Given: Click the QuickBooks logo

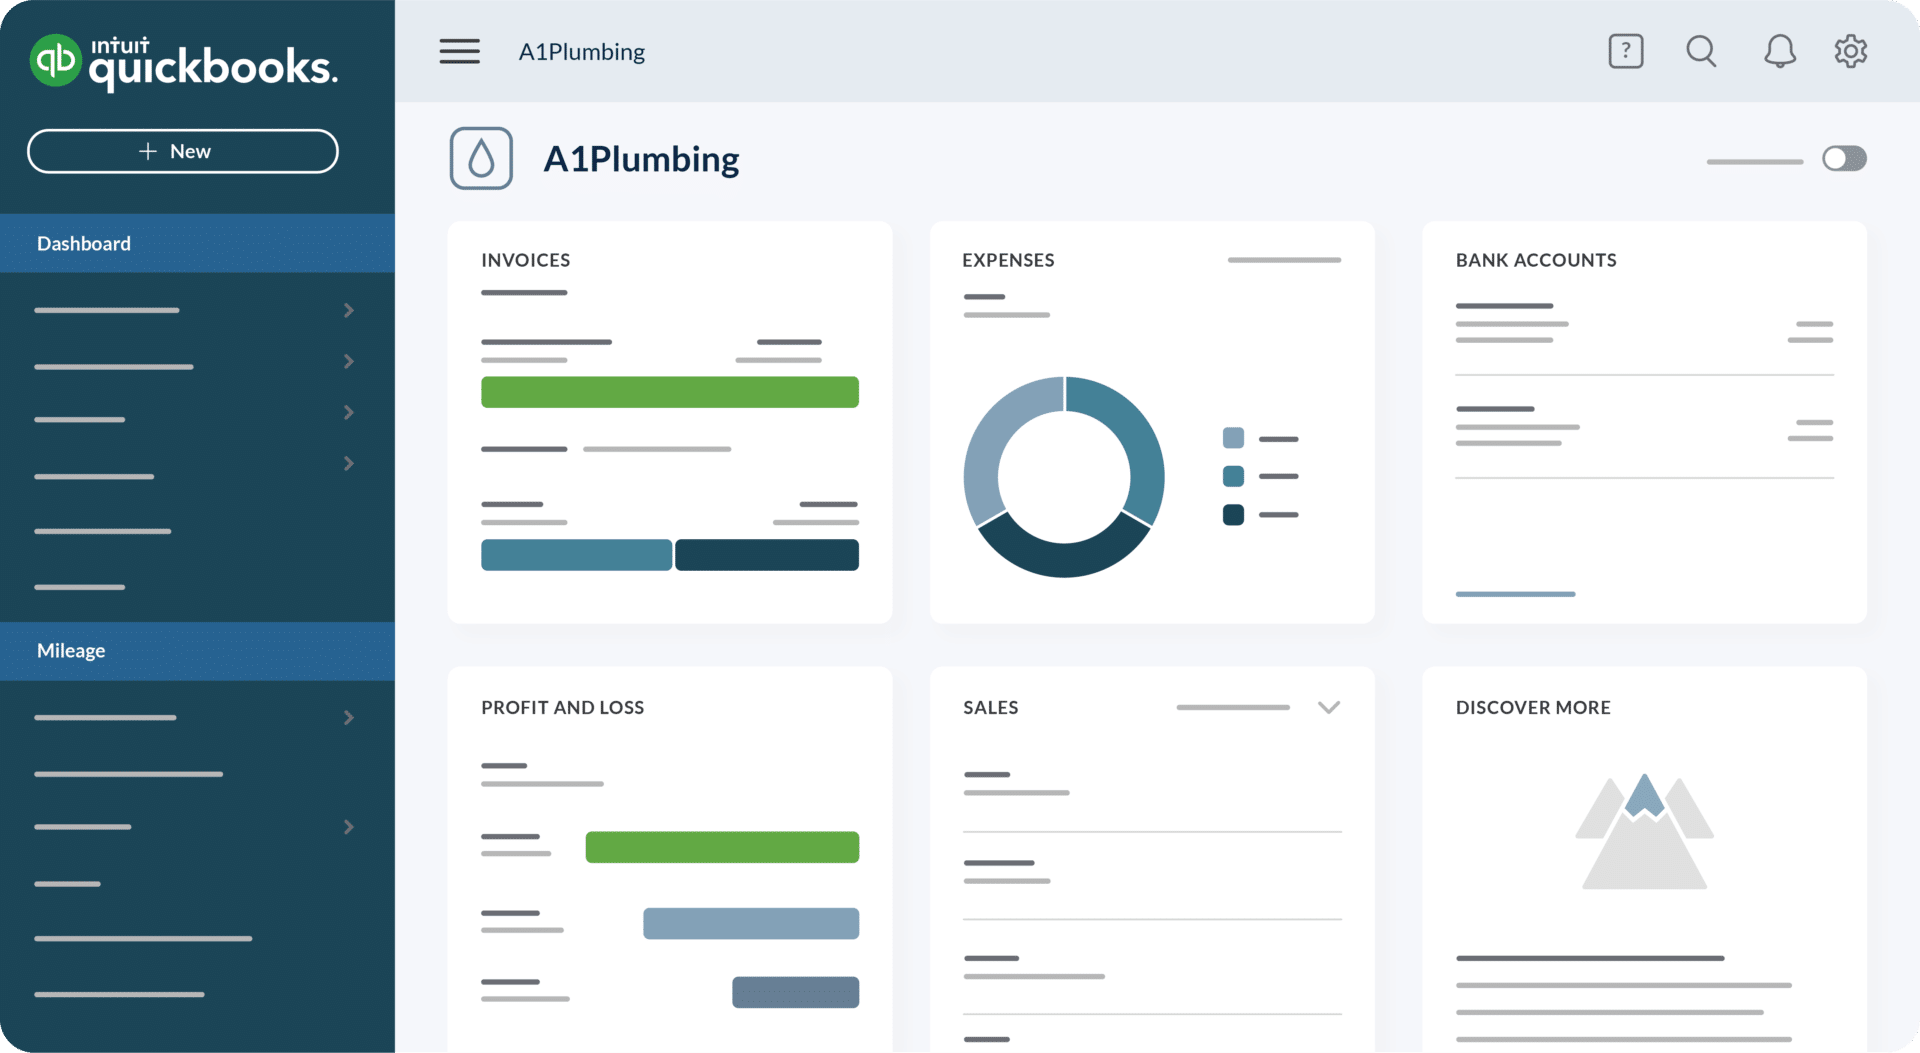Looking at the screenshot, I should click(184, 62).
